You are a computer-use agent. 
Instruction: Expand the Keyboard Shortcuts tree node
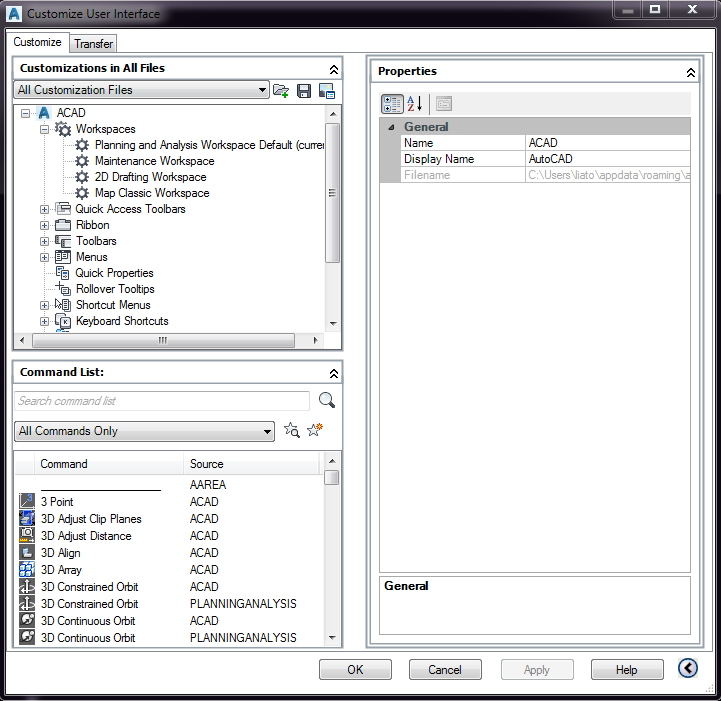[44, 321]
